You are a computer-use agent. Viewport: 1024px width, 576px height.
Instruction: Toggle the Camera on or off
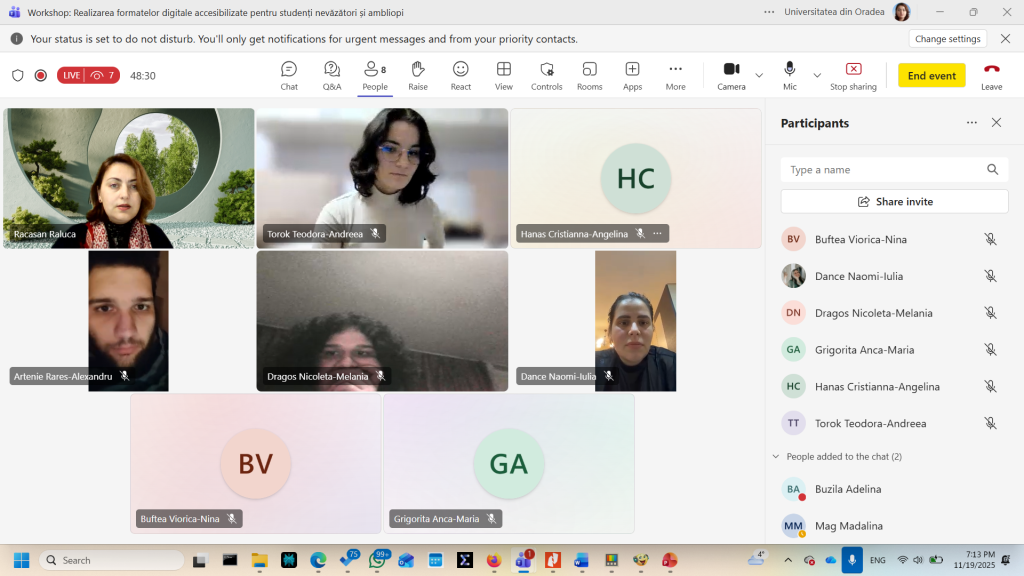[x=731, y=75]
